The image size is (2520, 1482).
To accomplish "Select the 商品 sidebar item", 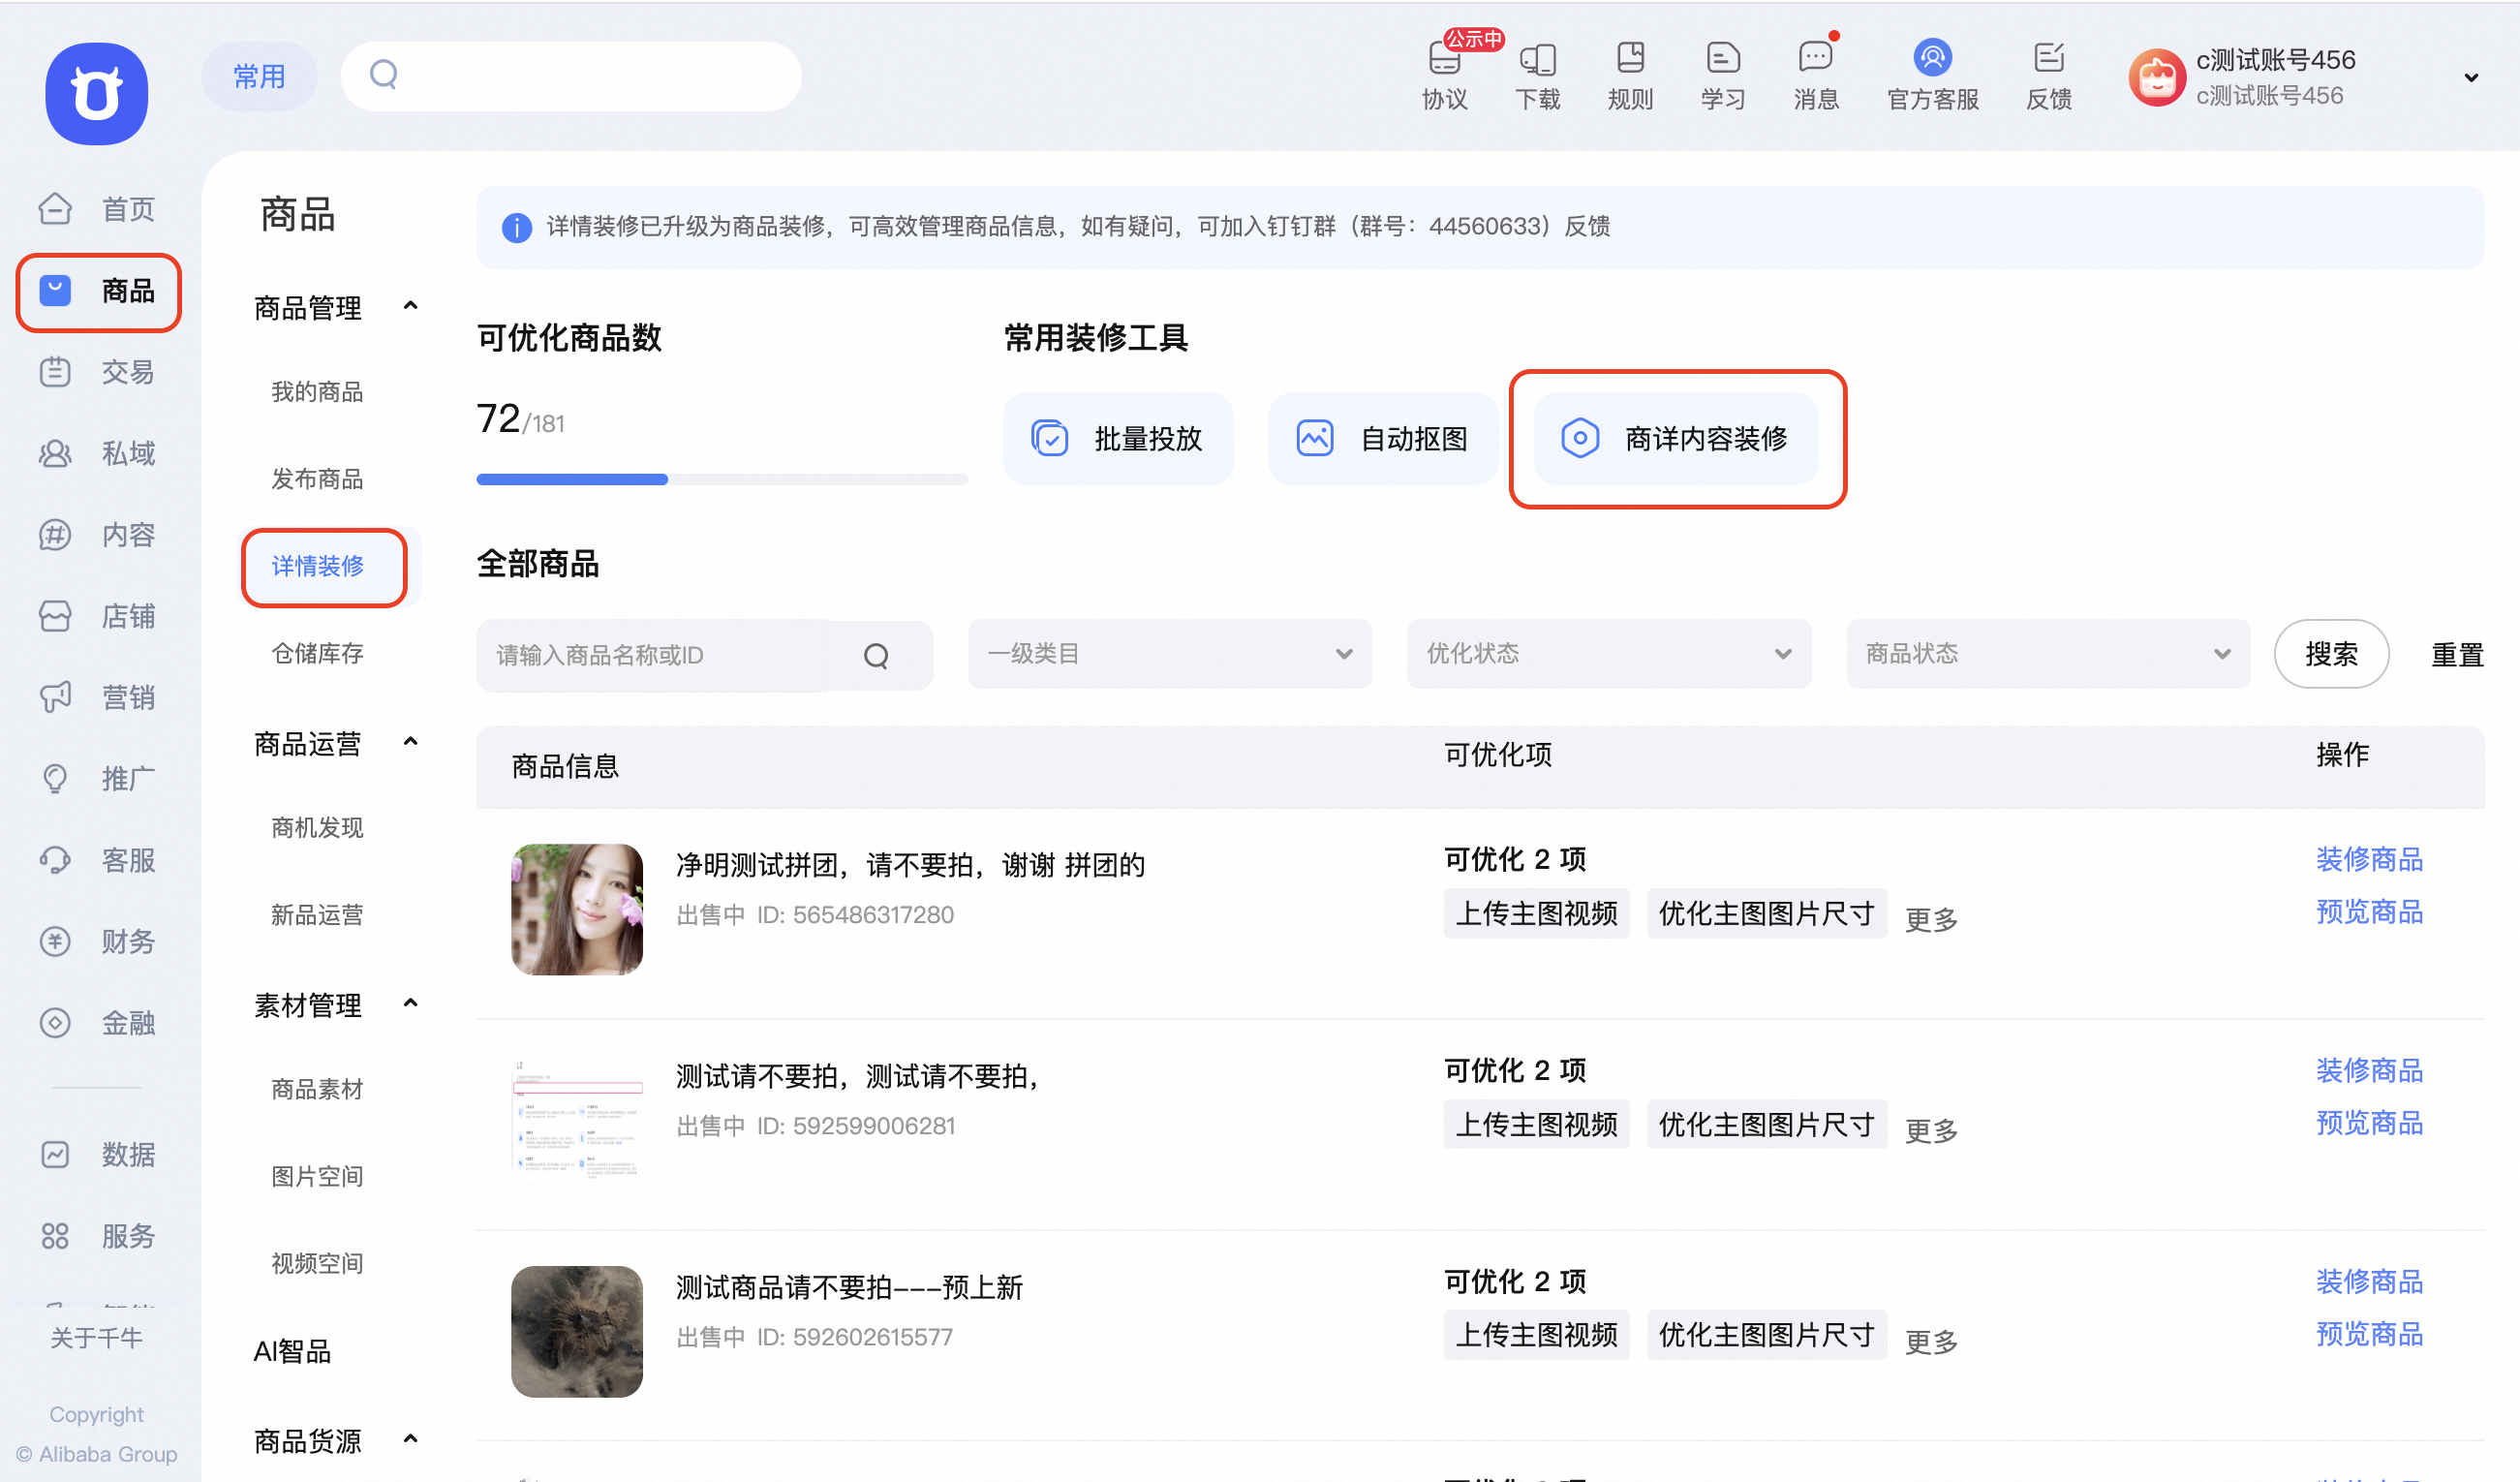I will [98, 291].
